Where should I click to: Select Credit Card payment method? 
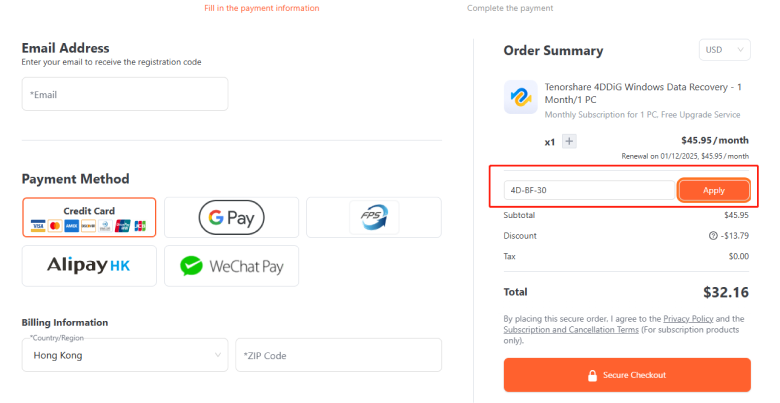[89, 217]
